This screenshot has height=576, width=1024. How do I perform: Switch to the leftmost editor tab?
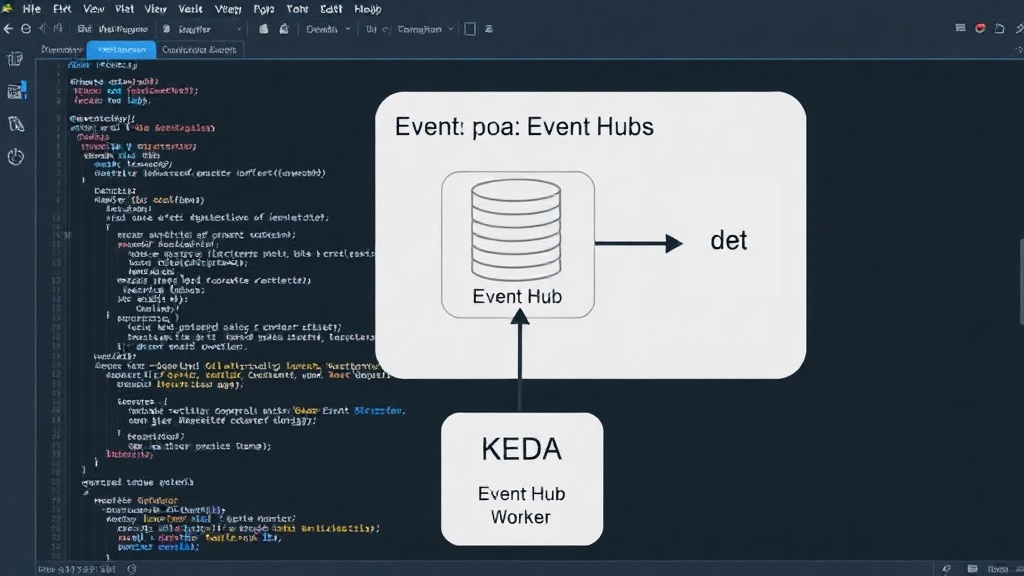[61, 50]
